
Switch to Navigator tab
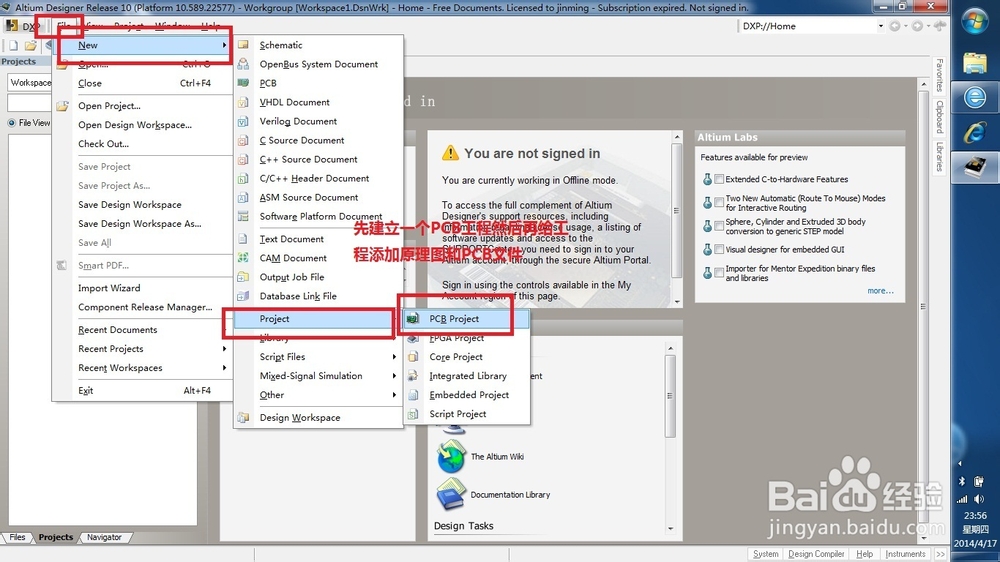point(104,537)
